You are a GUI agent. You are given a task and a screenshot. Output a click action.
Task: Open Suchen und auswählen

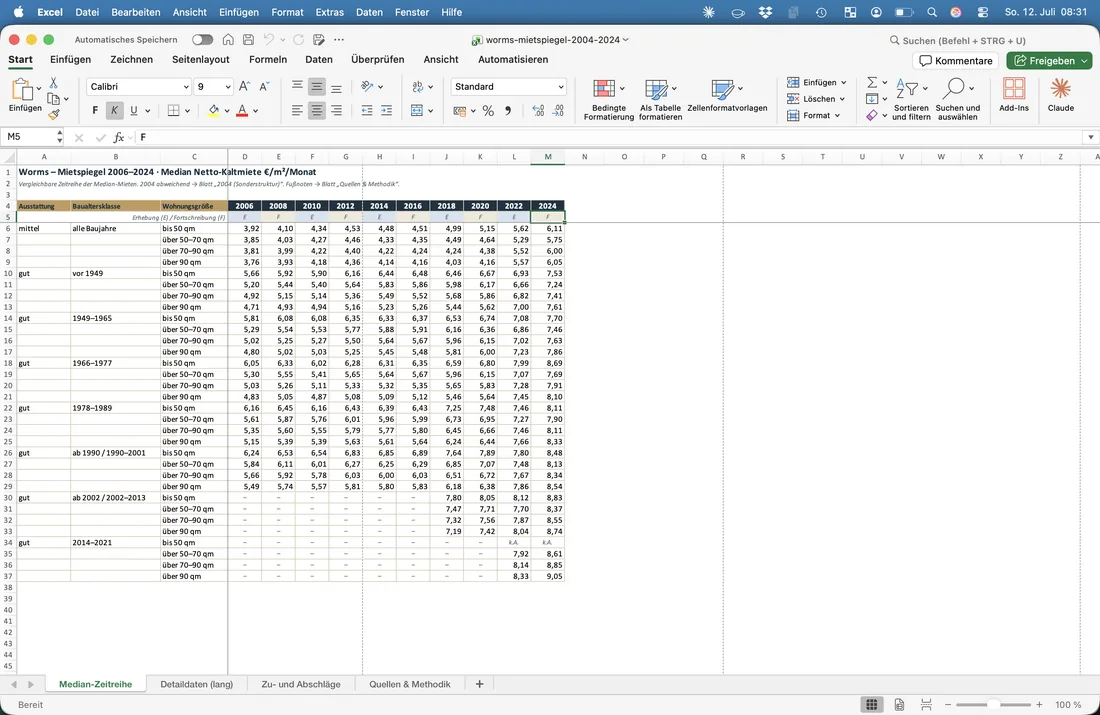click(x=958, y=99)
